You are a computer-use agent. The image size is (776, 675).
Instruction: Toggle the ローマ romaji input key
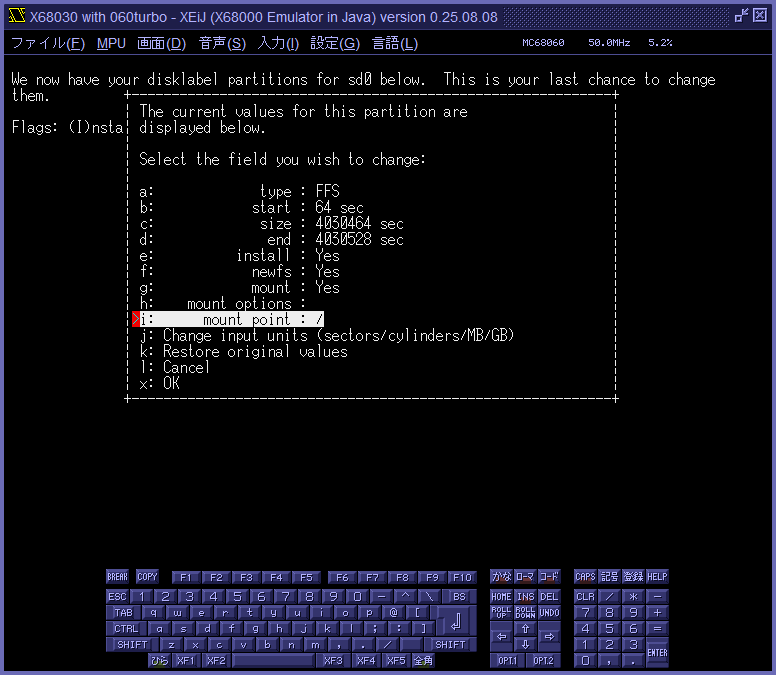pyautogui.click(x=525, y=577)
